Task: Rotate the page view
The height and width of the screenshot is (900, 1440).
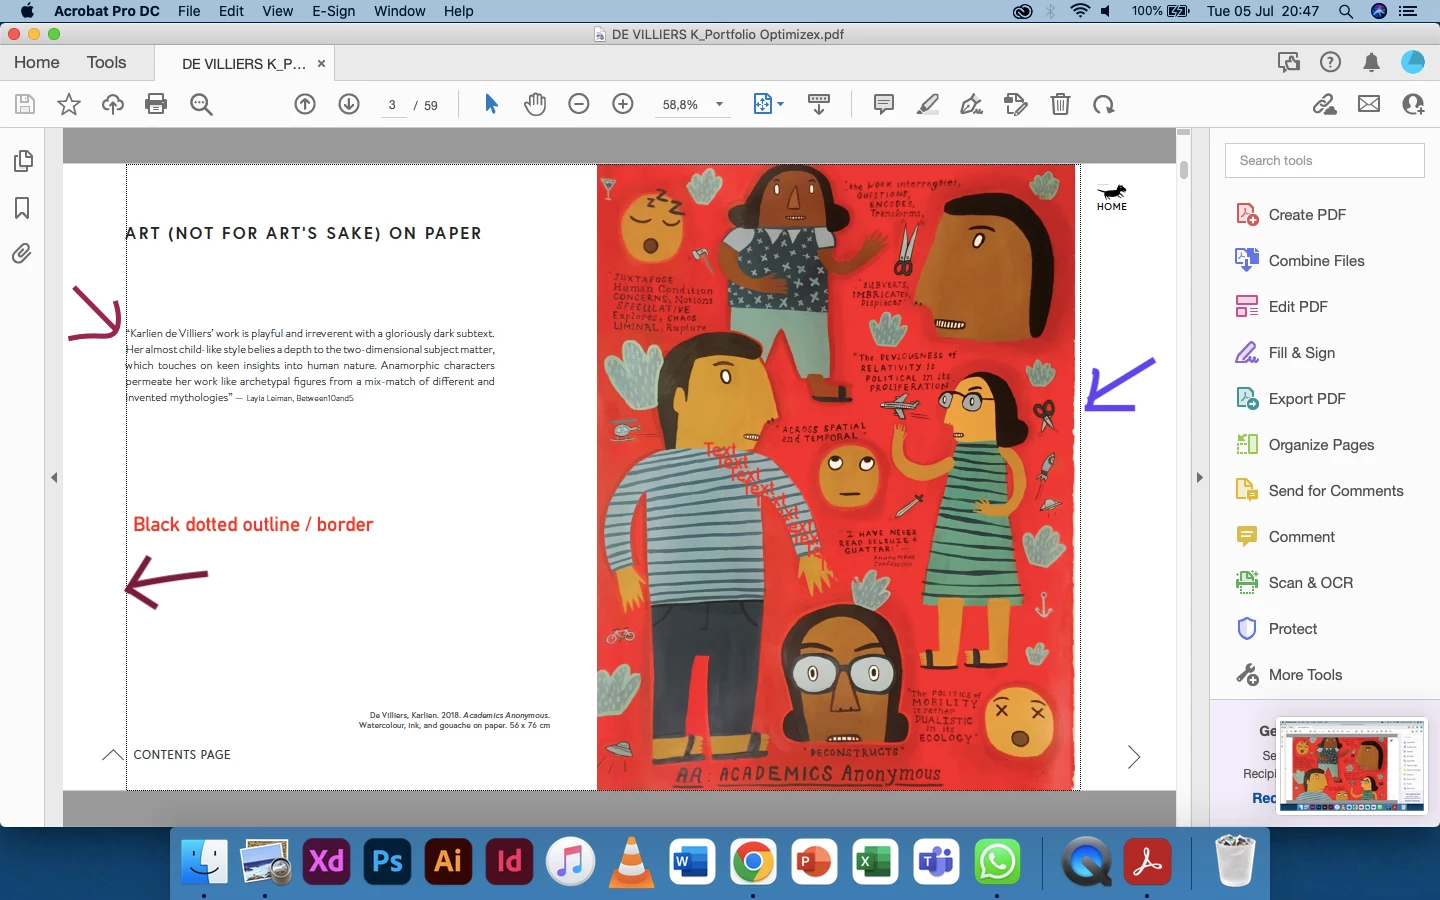Action: 1104,104
